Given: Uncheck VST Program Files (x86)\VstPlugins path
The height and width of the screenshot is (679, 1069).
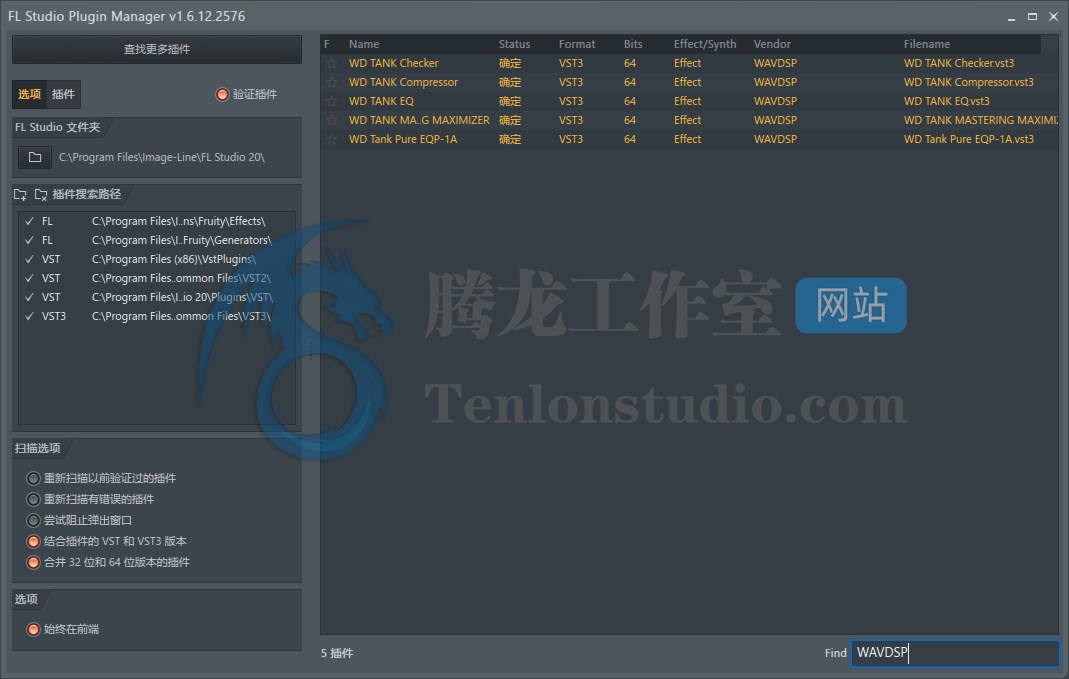Looking at the screenshot, I should 29,259.
